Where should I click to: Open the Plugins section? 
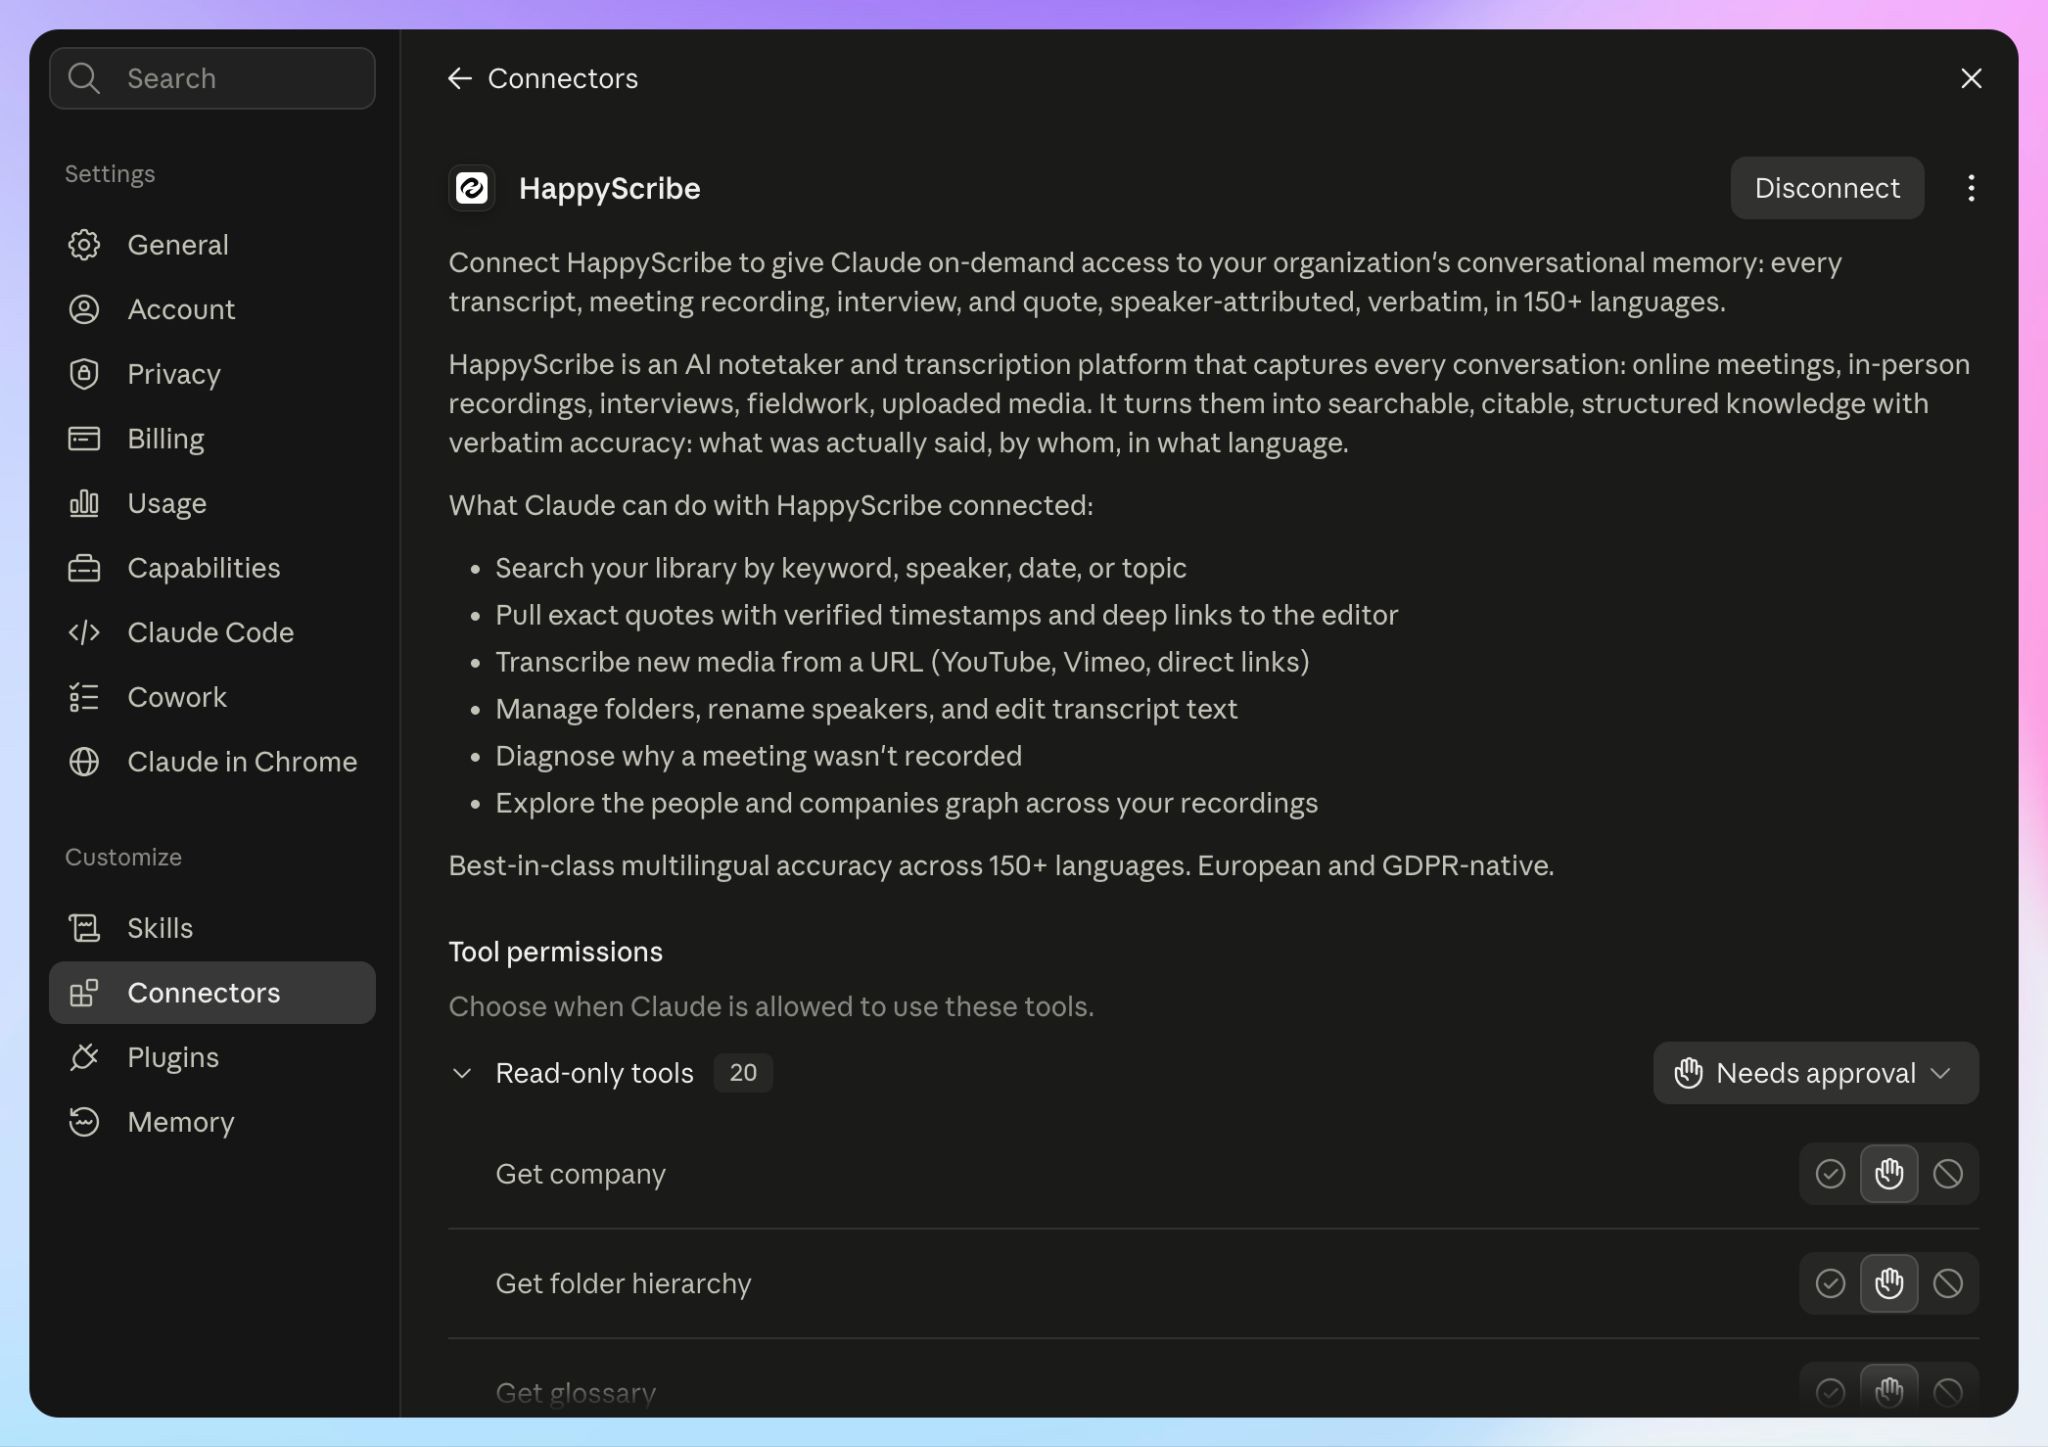click(x=212, y=1057)
